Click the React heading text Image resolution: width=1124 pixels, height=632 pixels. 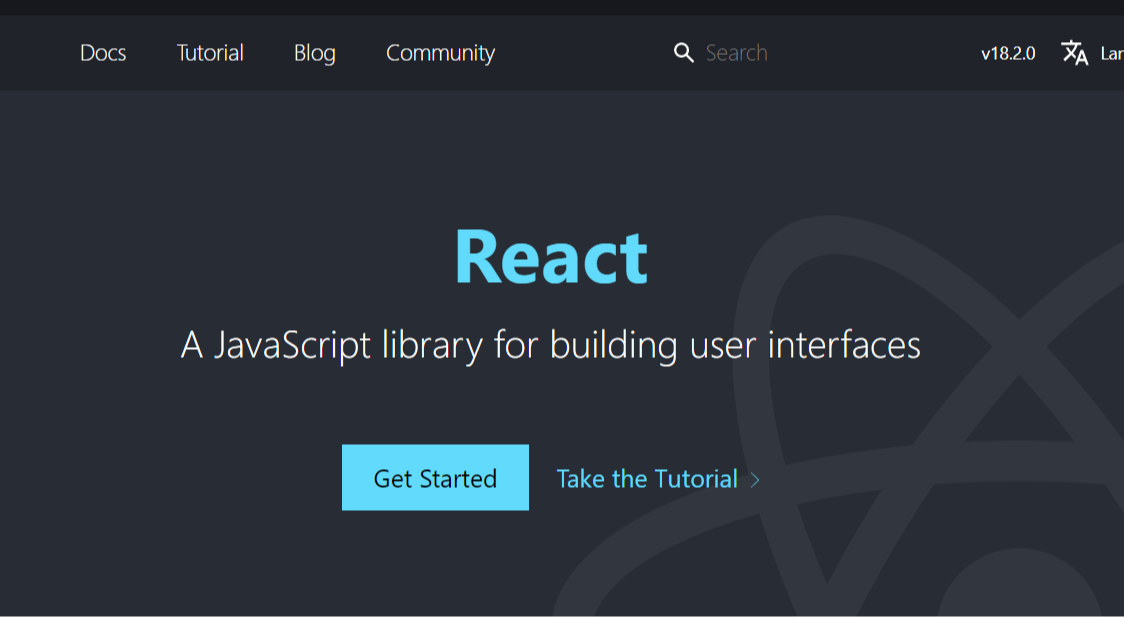(x=551, y=257)
